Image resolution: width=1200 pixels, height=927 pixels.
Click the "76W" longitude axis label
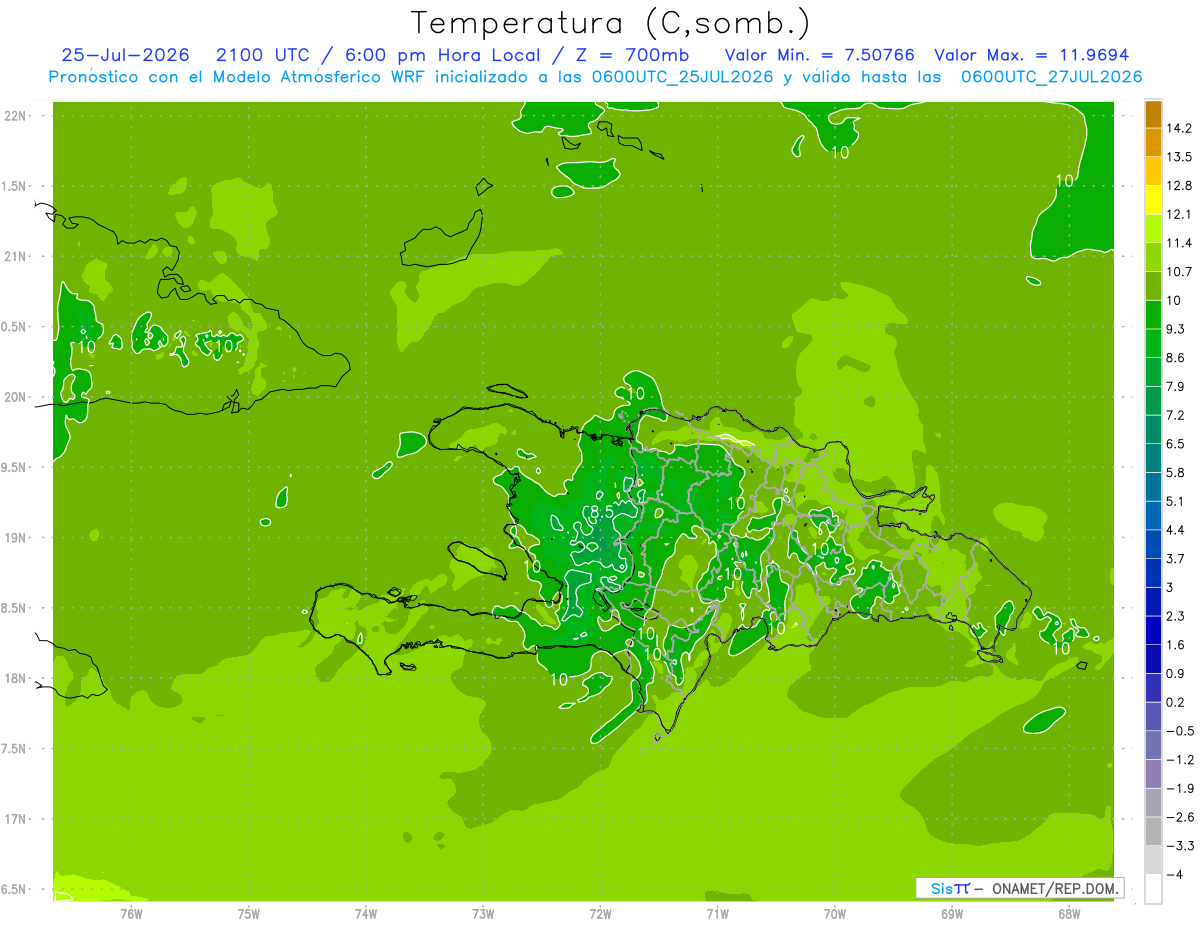point(132,914)
